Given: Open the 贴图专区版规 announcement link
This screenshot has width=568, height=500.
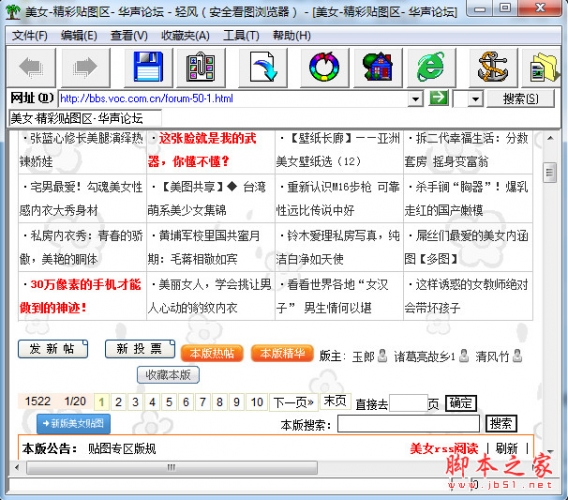Looking at the screenshot, I should click(x=122, y=449).
